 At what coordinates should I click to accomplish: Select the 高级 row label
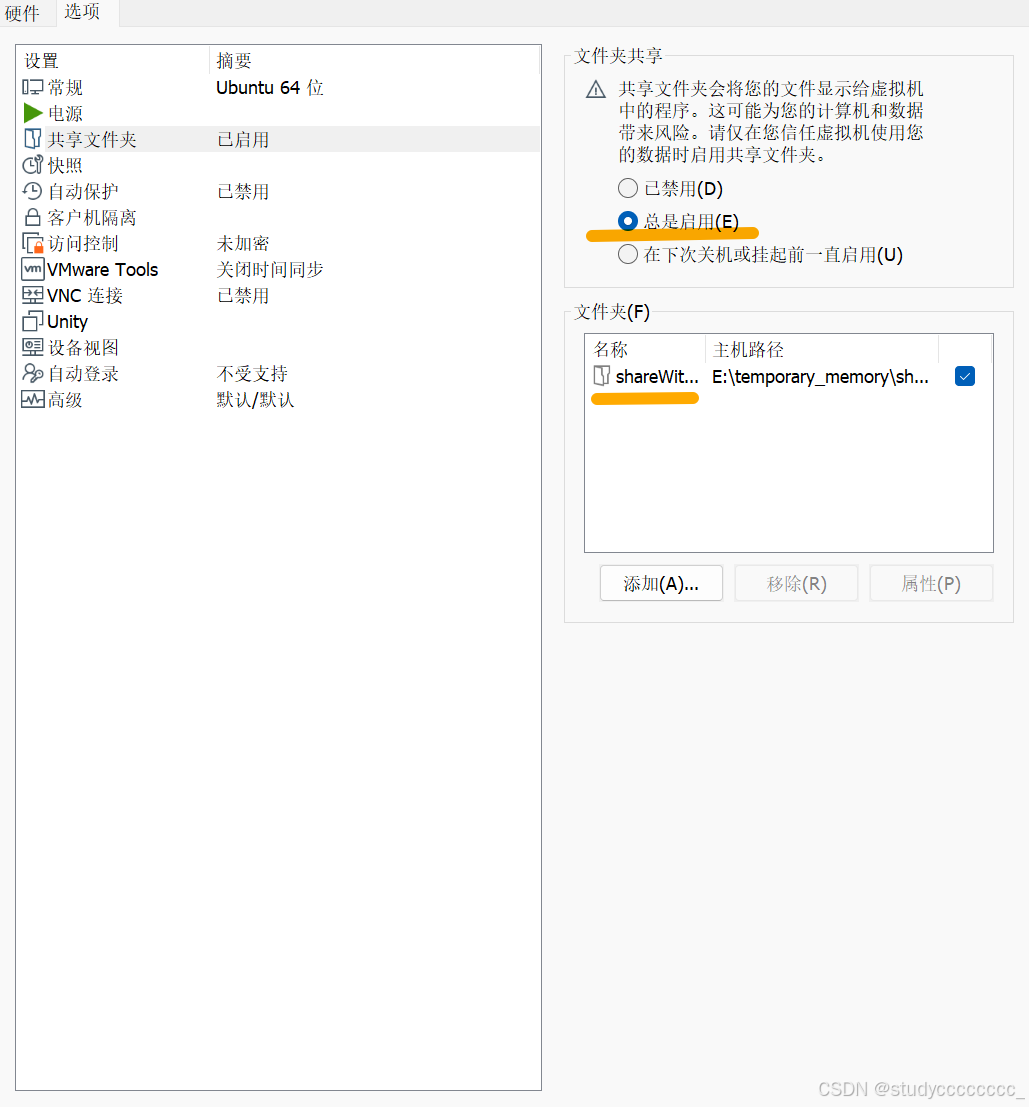click(x=65, y=400)
